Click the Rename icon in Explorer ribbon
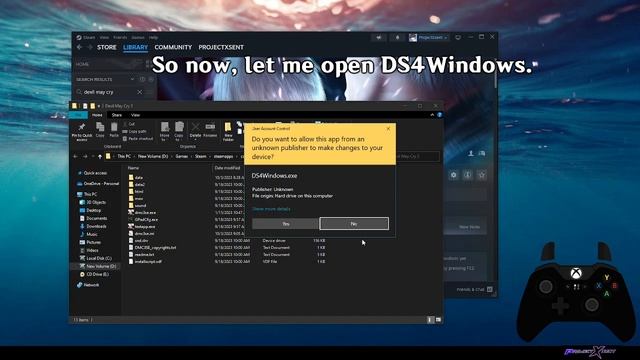Viewport: 640px width, 360px height. click(210, 130)
